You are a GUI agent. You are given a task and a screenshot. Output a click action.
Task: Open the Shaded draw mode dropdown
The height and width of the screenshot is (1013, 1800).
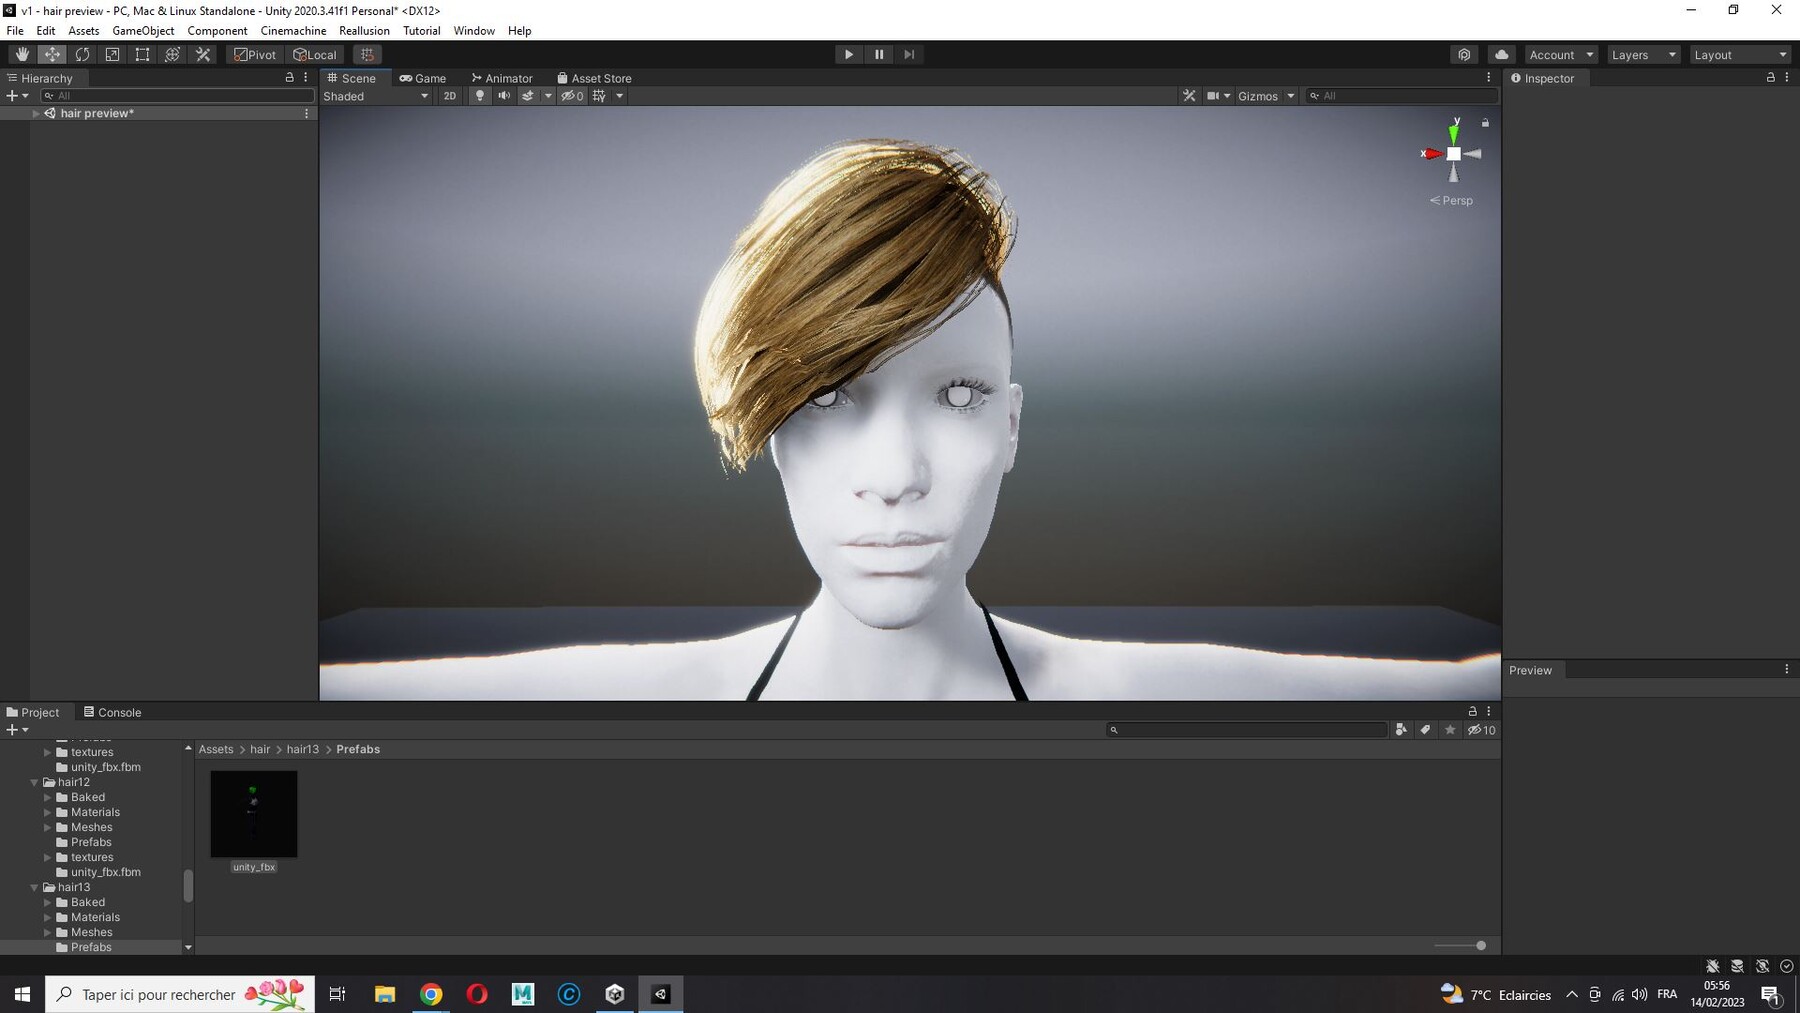pyautogui.click(x=376, y=96)
